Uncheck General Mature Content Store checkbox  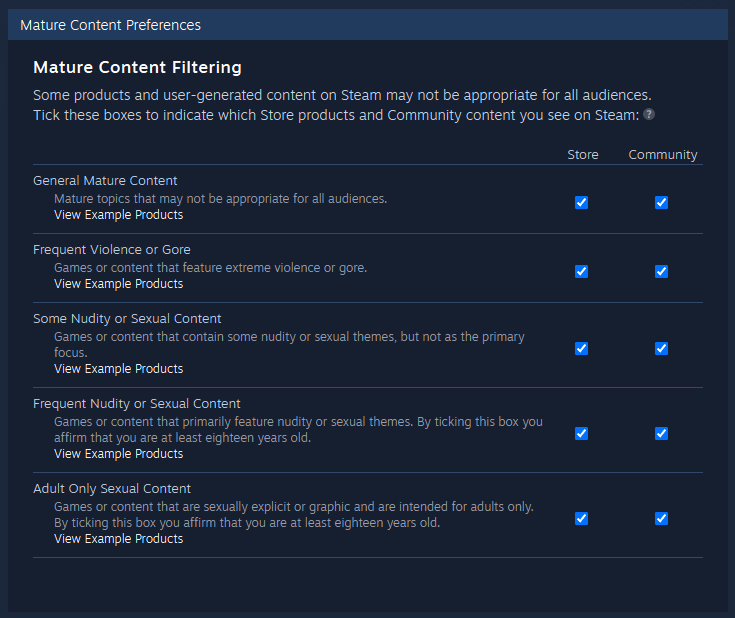coord(581,203)
